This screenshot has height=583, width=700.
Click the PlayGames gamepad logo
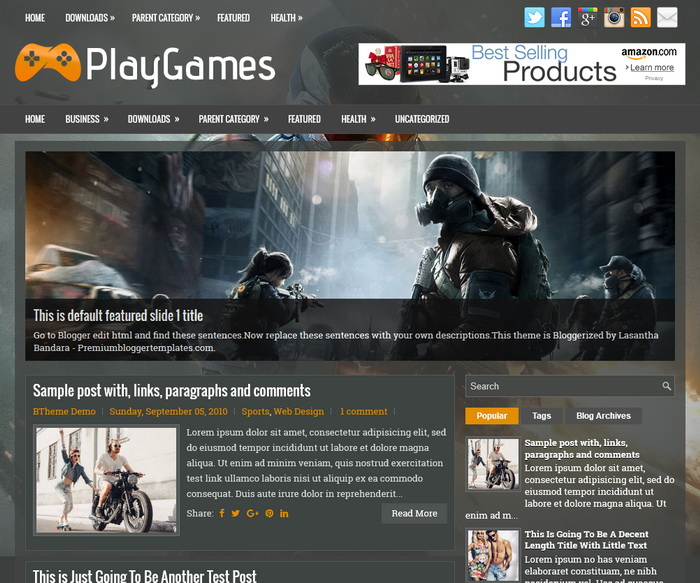48,62
